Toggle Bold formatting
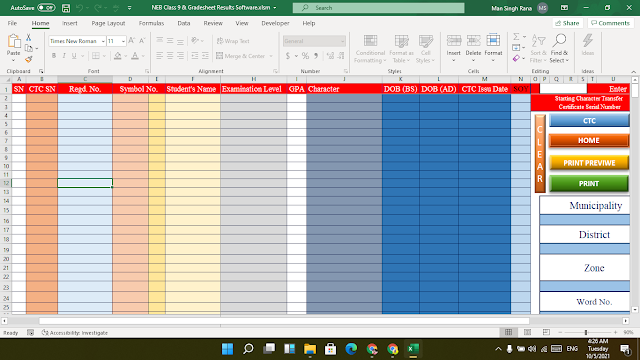Viewport: 640px width, 360px height. (x=54, y=56)
